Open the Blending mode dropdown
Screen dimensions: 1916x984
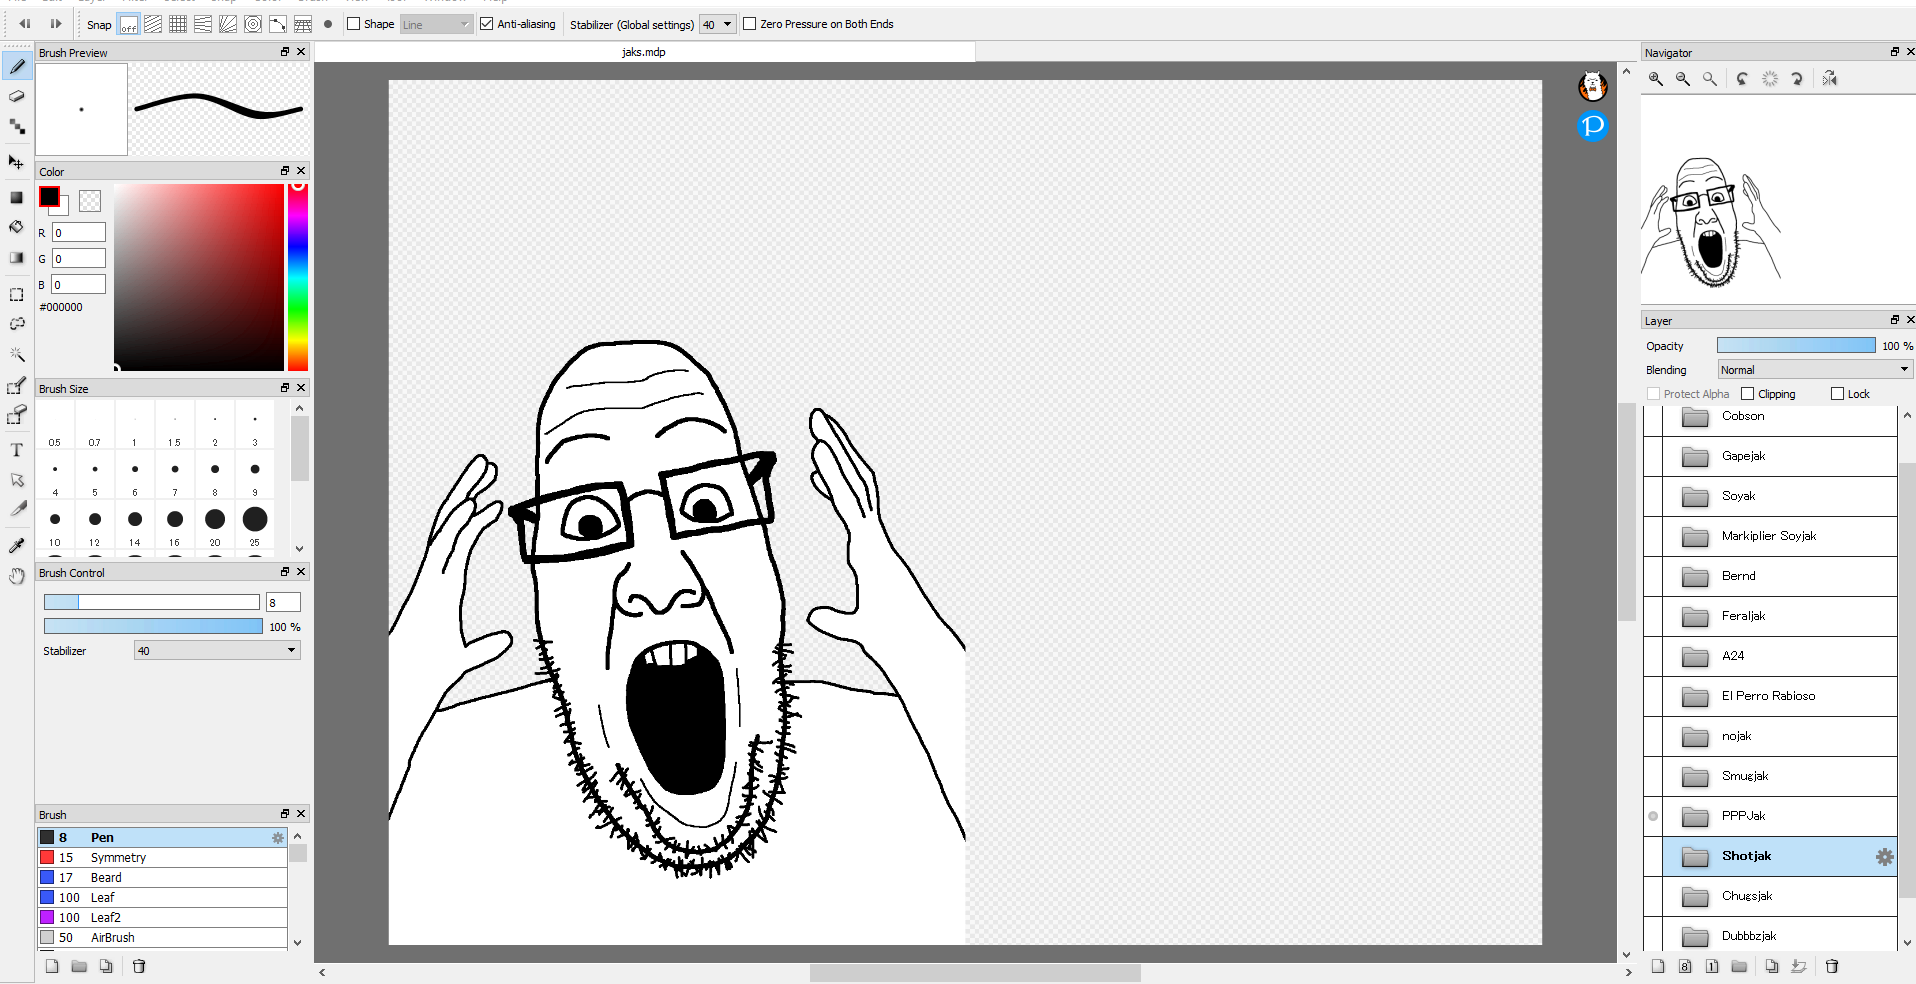coord(1814,370)
